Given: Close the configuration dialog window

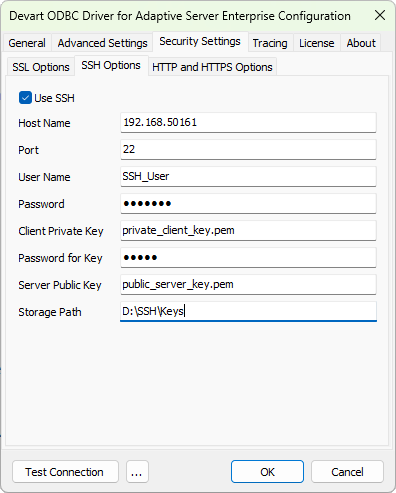Looking at the screenshot, I should pyautogui.click(x=380, y=15).
